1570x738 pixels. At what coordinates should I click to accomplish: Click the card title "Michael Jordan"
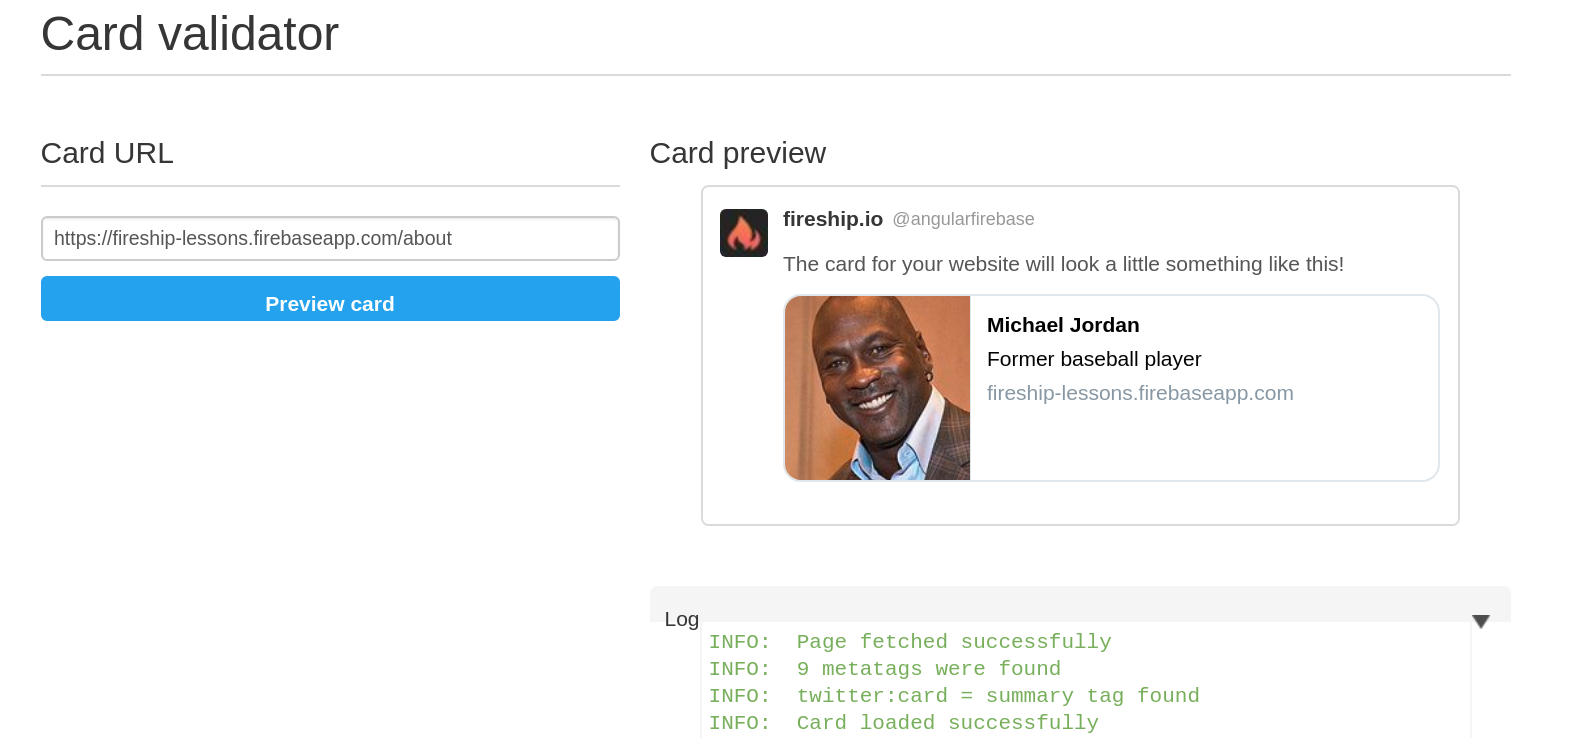1062,325
